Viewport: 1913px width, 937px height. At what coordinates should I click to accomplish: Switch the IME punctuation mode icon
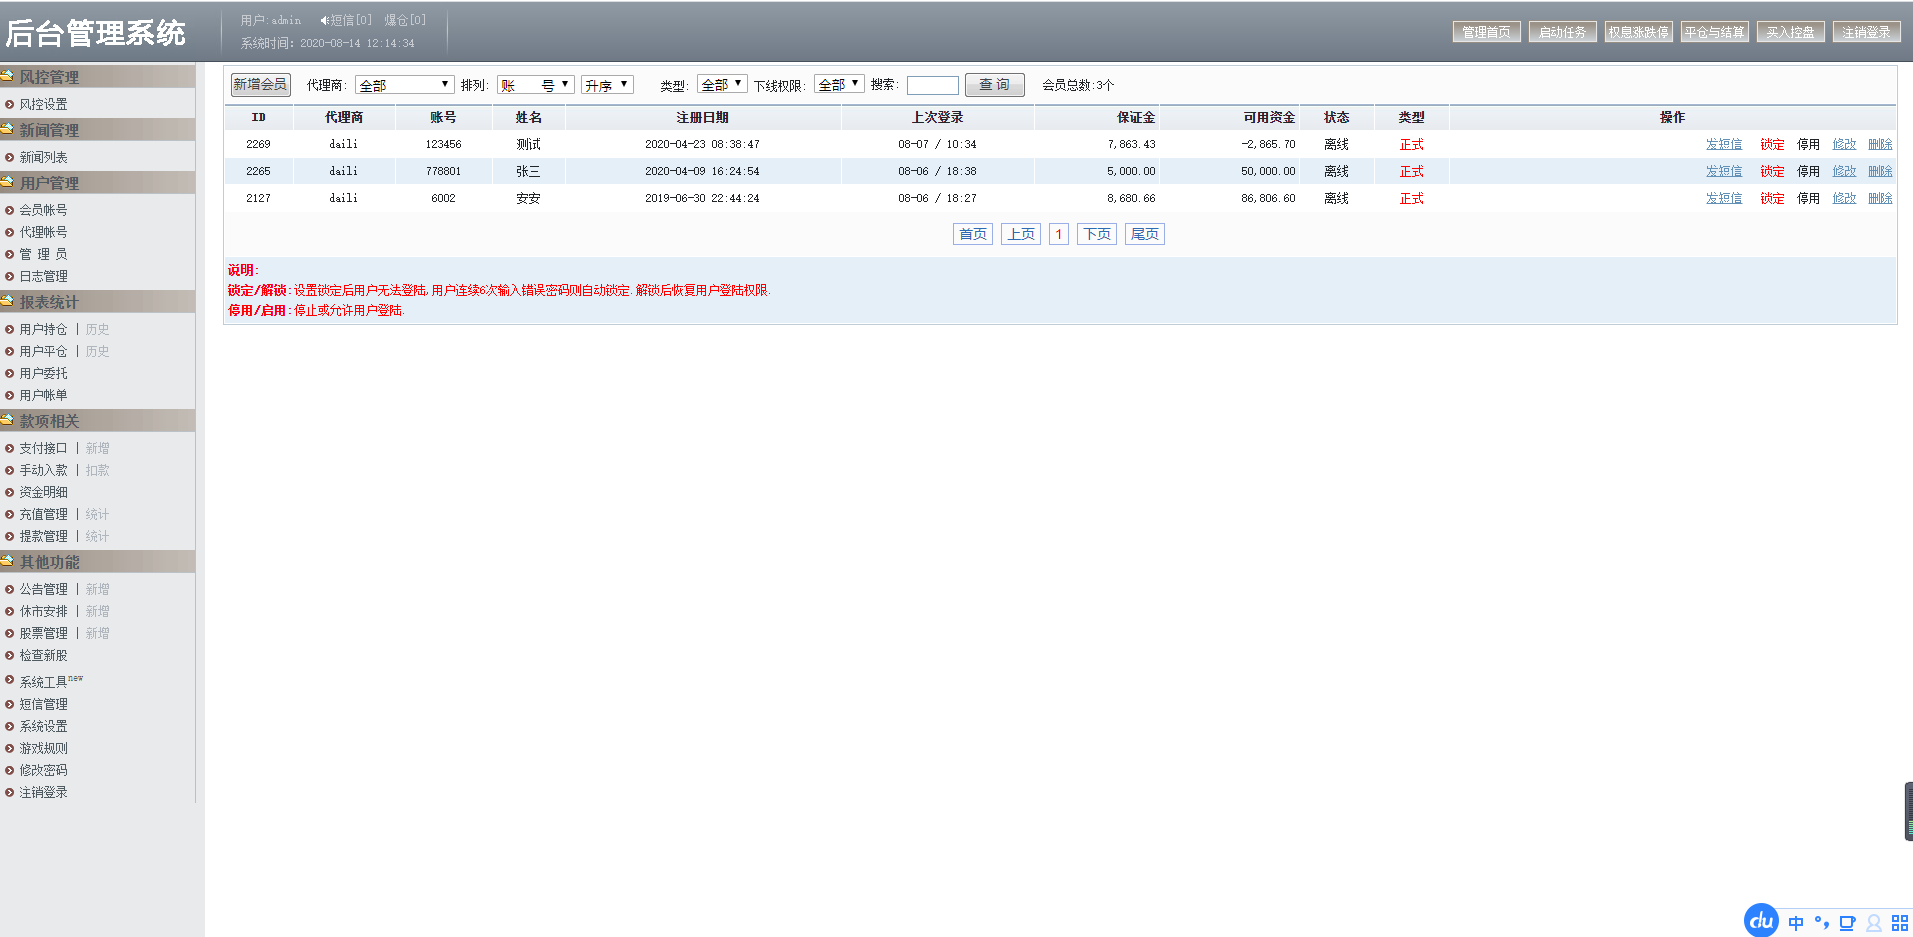(x=1821, y=923)
